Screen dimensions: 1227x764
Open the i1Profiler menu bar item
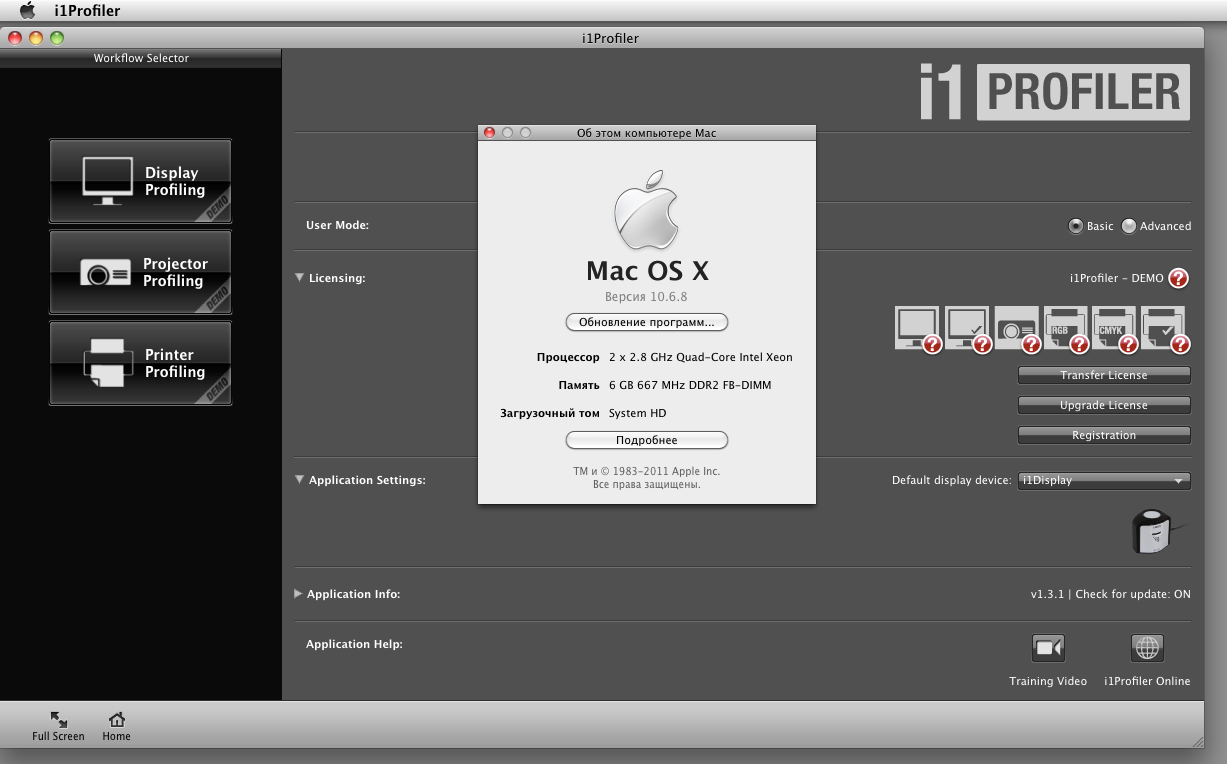pyautogui.click(x=87, y=11)
